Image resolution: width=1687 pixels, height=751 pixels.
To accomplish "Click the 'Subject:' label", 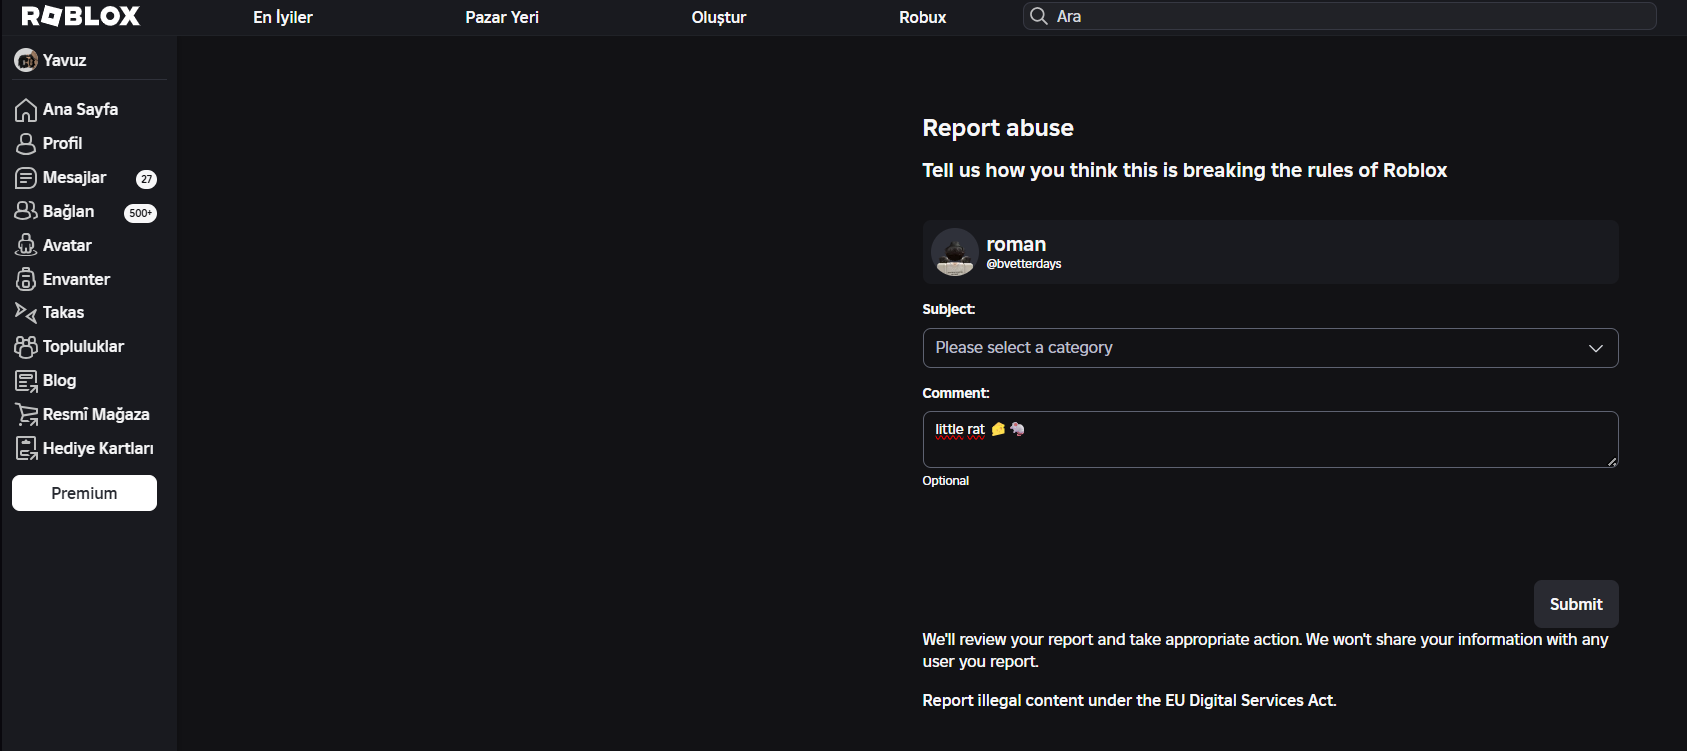I will click(x=948, y=310).
